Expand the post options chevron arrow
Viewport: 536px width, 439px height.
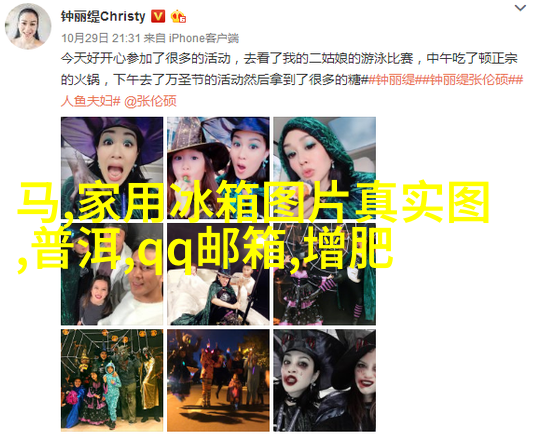coord(520,8)
